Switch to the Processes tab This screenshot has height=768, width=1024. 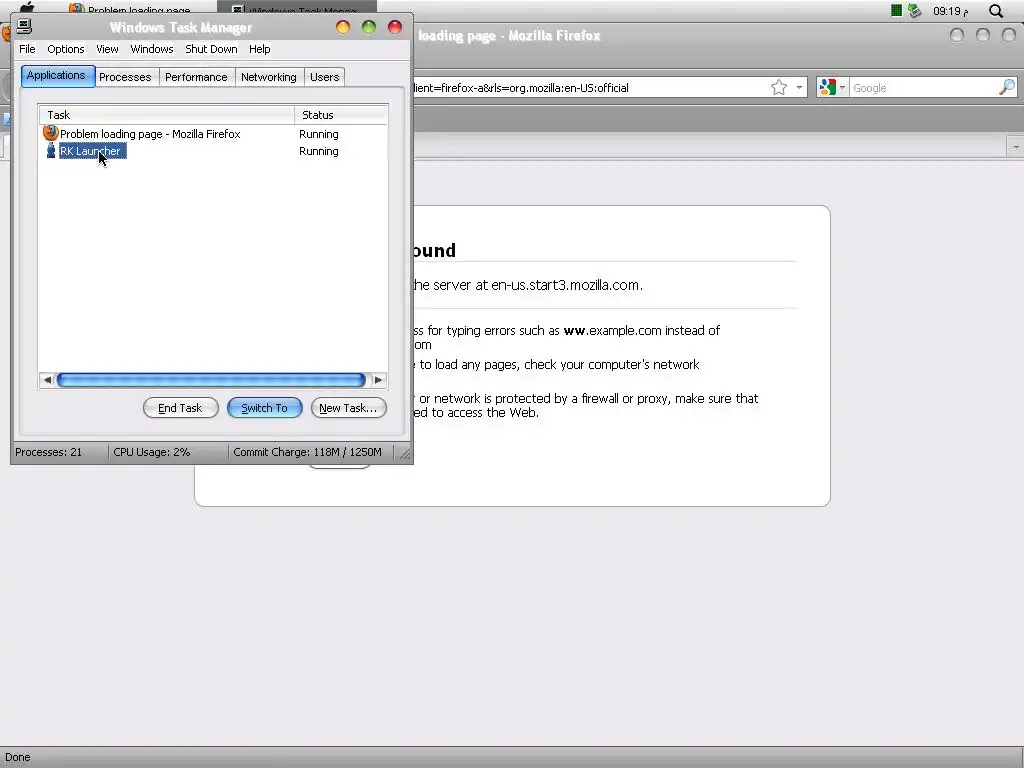pyautogui.click(x=125, y=77)
